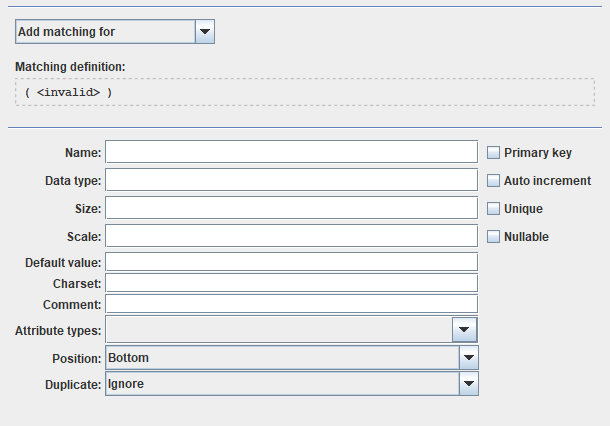Click the arrow button of the Duplicate dropdown
This screenshot has height=426, width=610.
coord(468,383)
